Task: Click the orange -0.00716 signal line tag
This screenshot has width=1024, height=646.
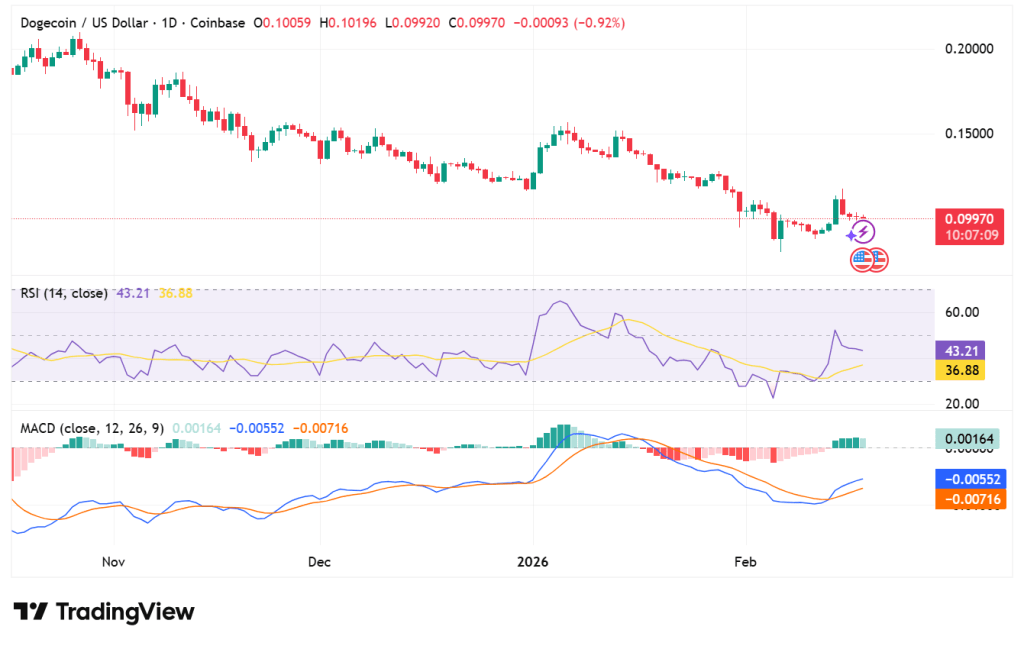Action: pyautogui.click(x=970, y=499)
